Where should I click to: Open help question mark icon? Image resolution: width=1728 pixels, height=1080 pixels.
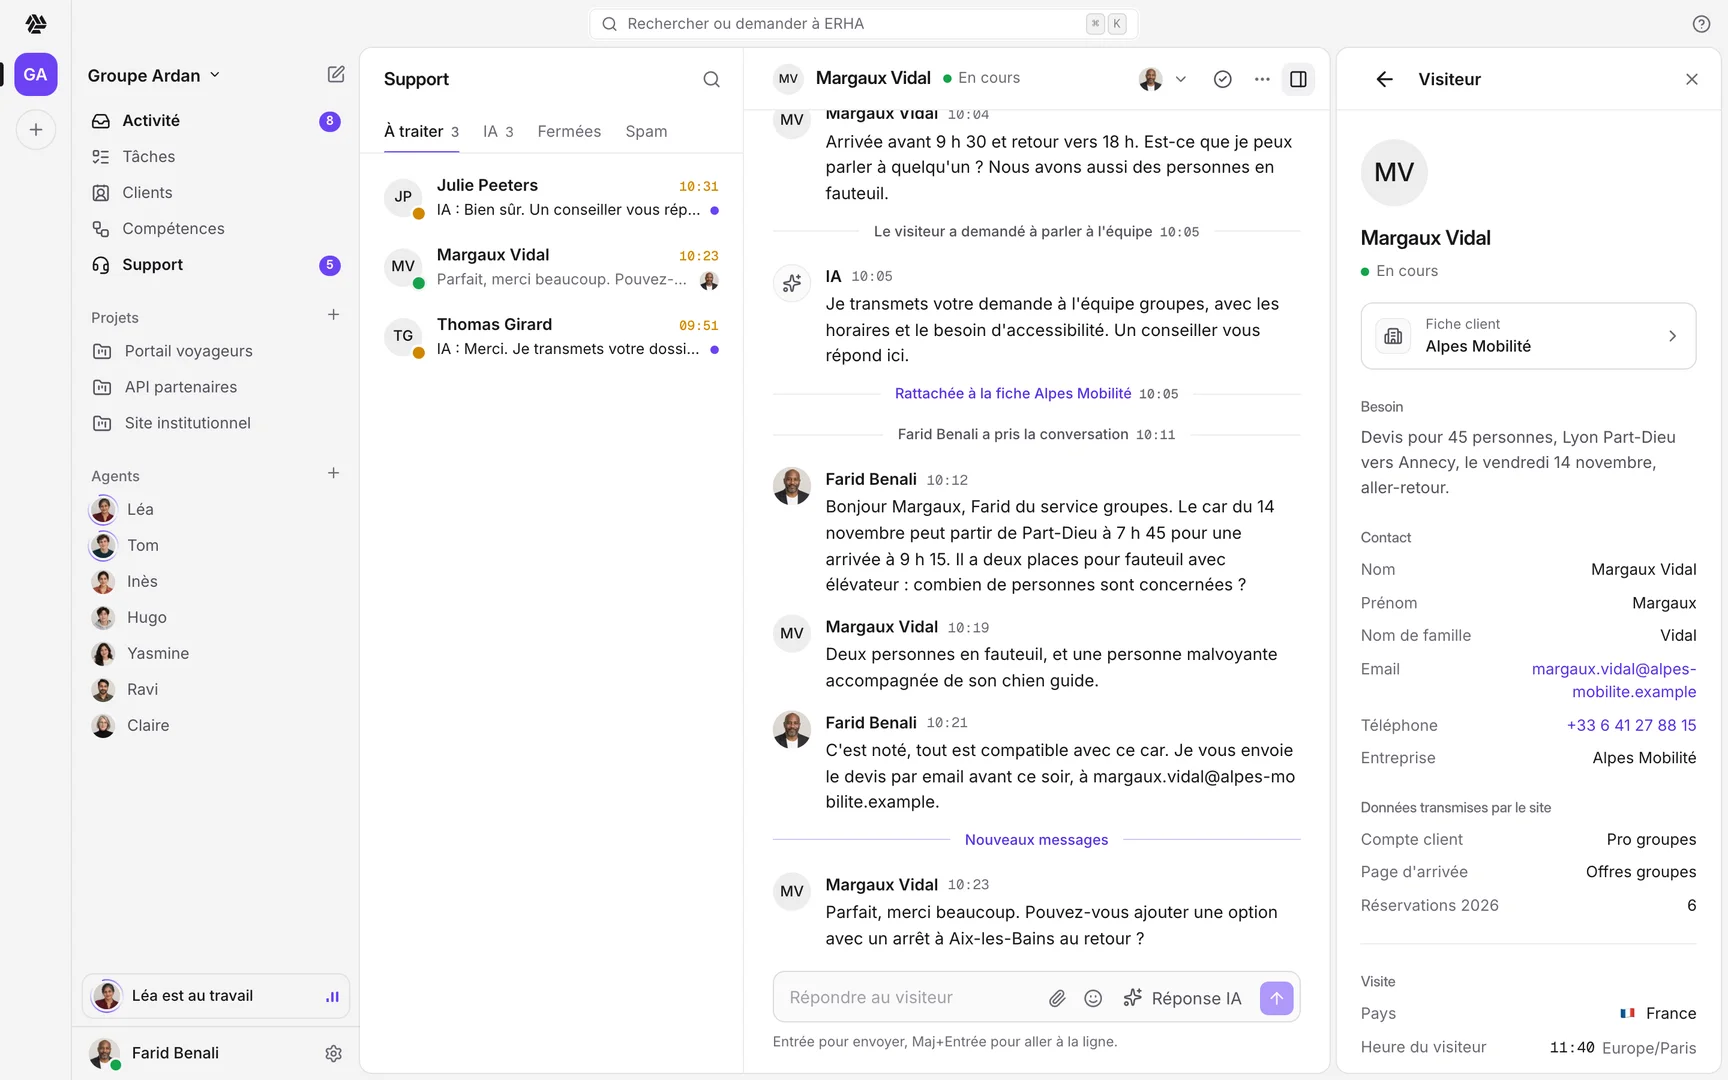coord(1701,24)
